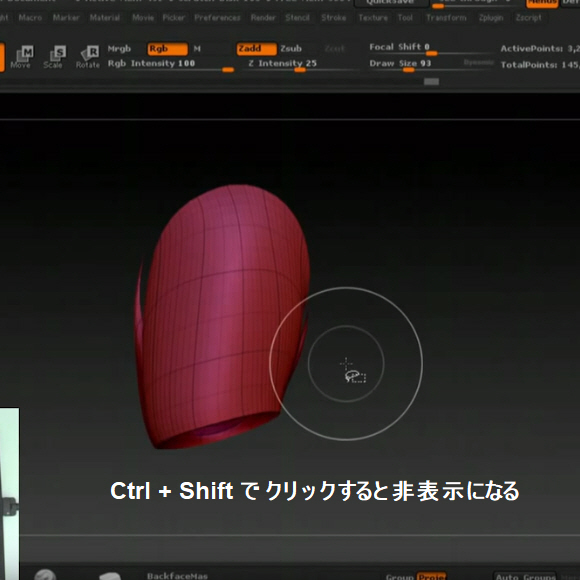This screenshot has width=580, height=580.
Task: Open the Zscript menu
Action: [529, 17]
